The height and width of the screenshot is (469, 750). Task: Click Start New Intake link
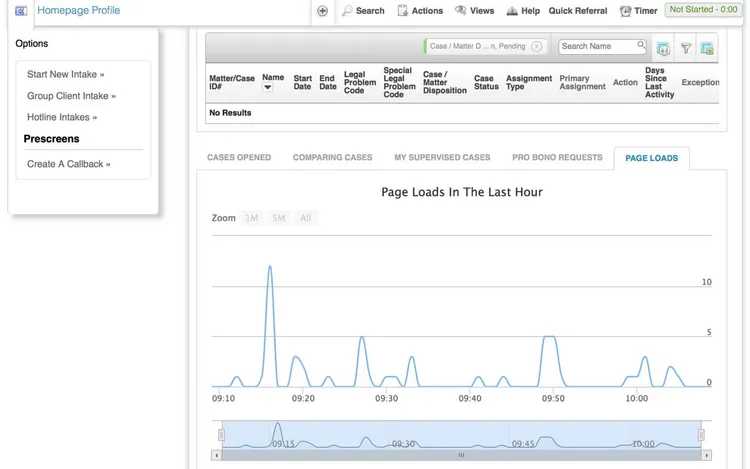[x=65, y=75]
